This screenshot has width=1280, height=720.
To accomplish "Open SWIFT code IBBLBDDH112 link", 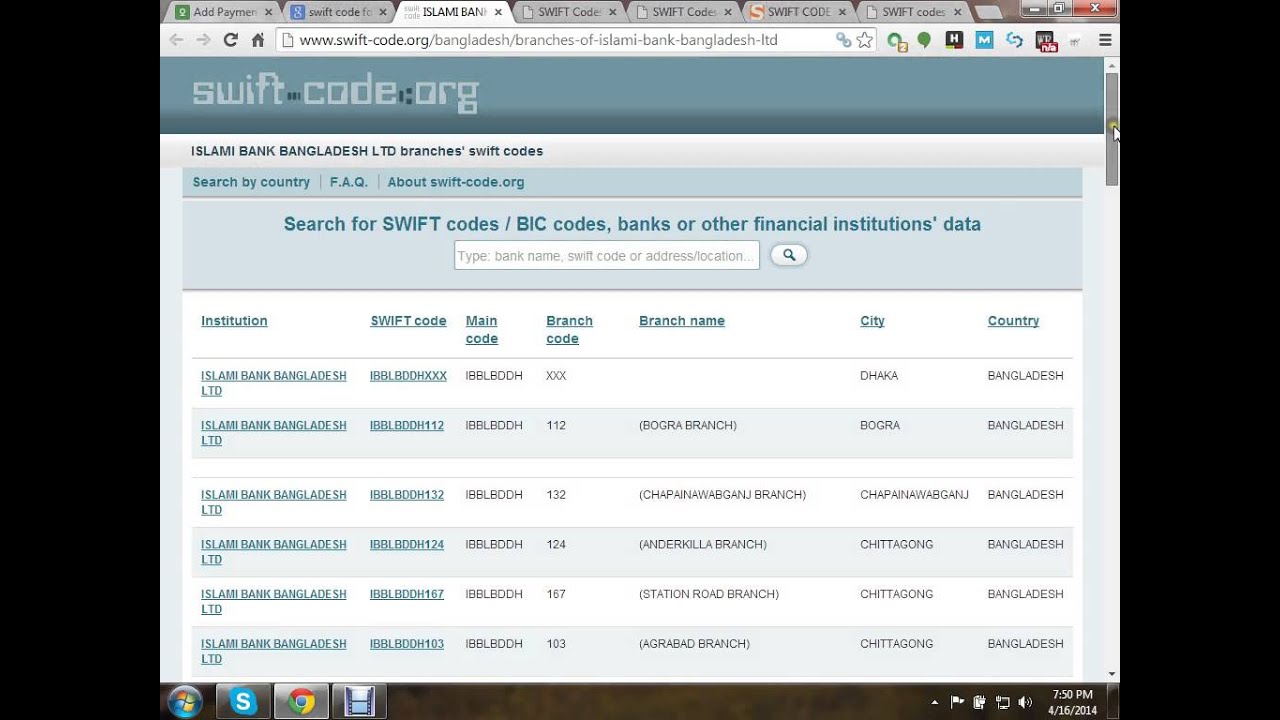I will point(407,426).
